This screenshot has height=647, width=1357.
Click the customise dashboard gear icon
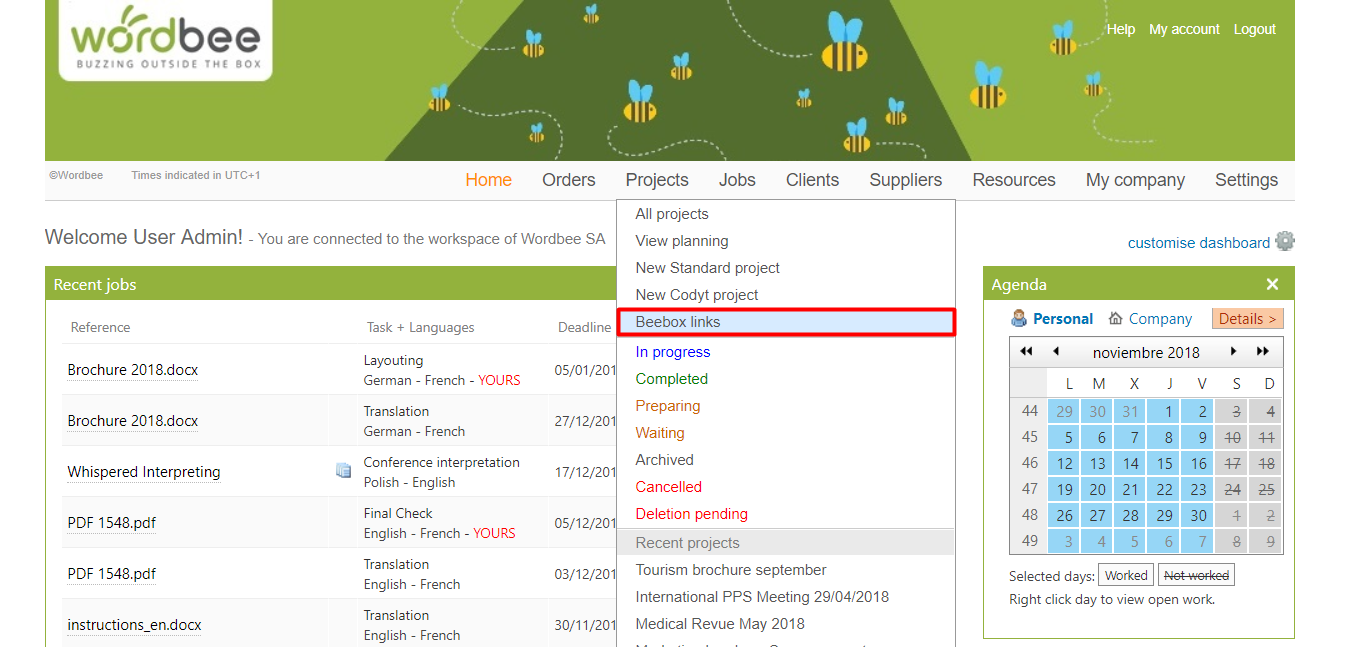click(x=1285, y=241)
